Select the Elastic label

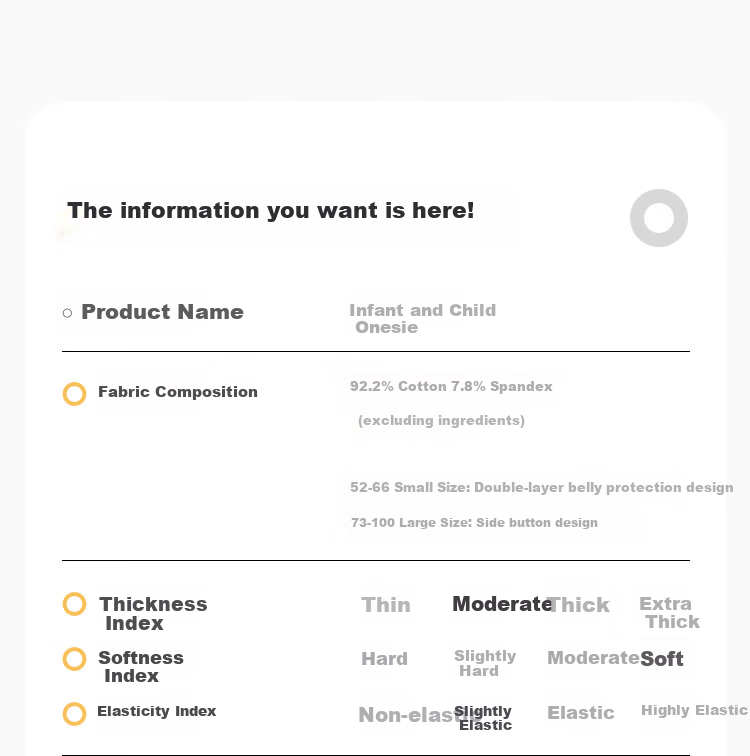(x=581, y=713)
